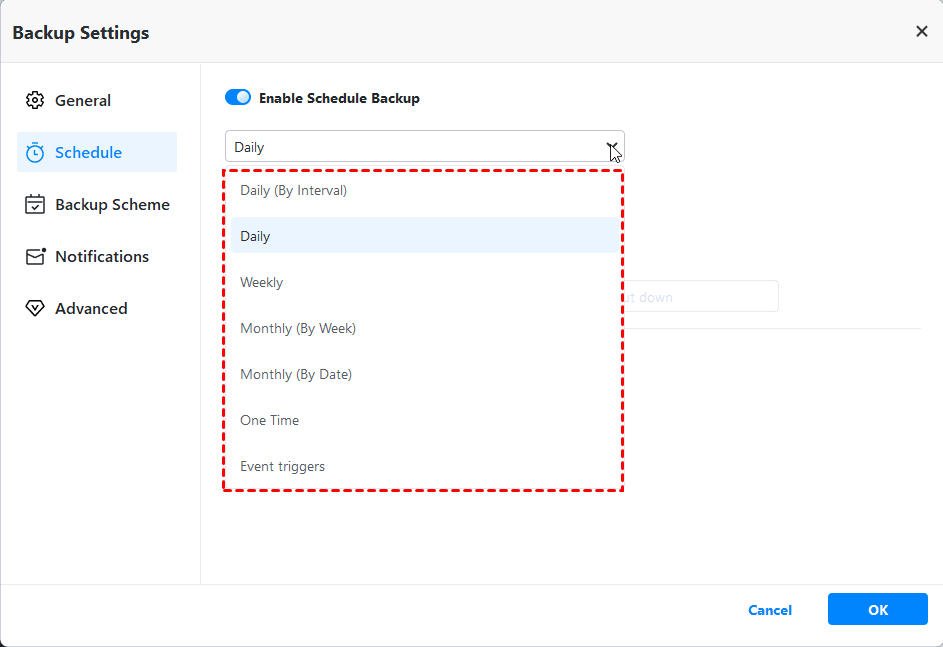Choose Event triggers from the list

click(x=283, y=466)
